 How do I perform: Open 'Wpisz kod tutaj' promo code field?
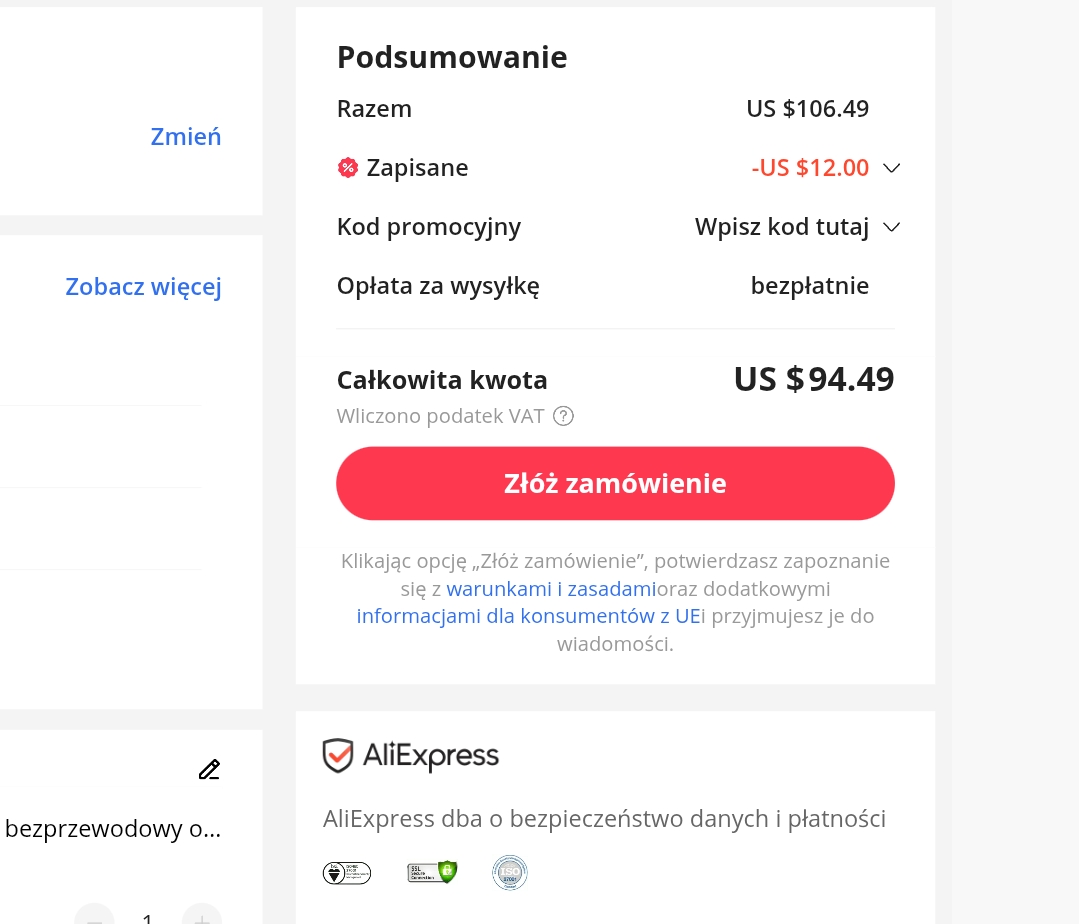(782, 226)
